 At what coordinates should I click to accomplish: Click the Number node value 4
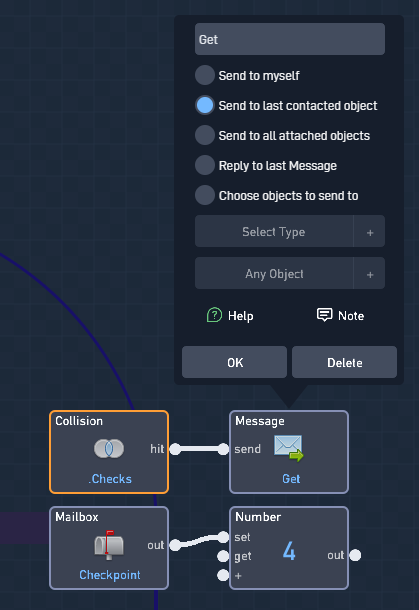(289, 551)
